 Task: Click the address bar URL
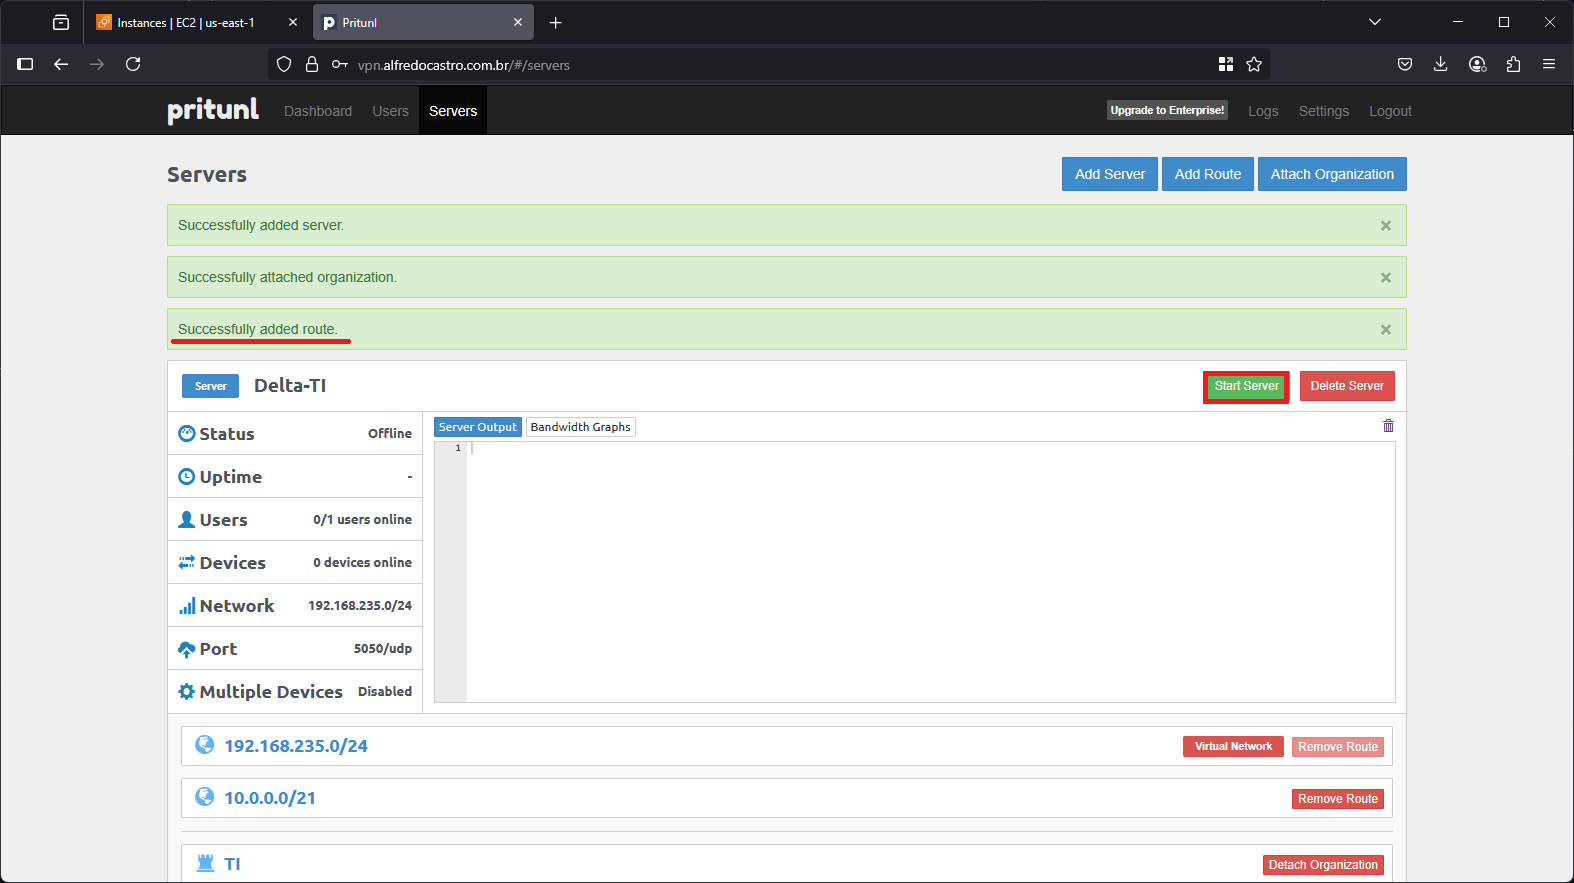coord(464,65)
